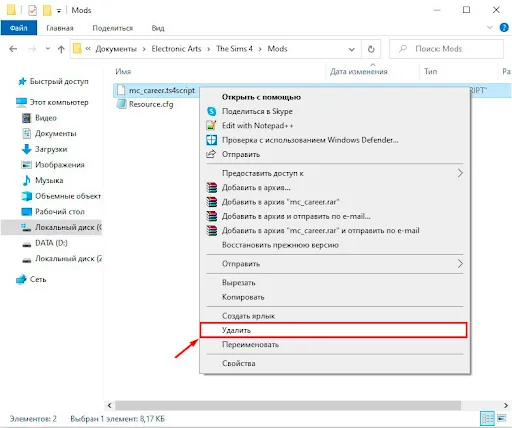Switch to the 'Вид' ribbon tab
Viewport: 512px width, 428px height.
pos(158,28)
